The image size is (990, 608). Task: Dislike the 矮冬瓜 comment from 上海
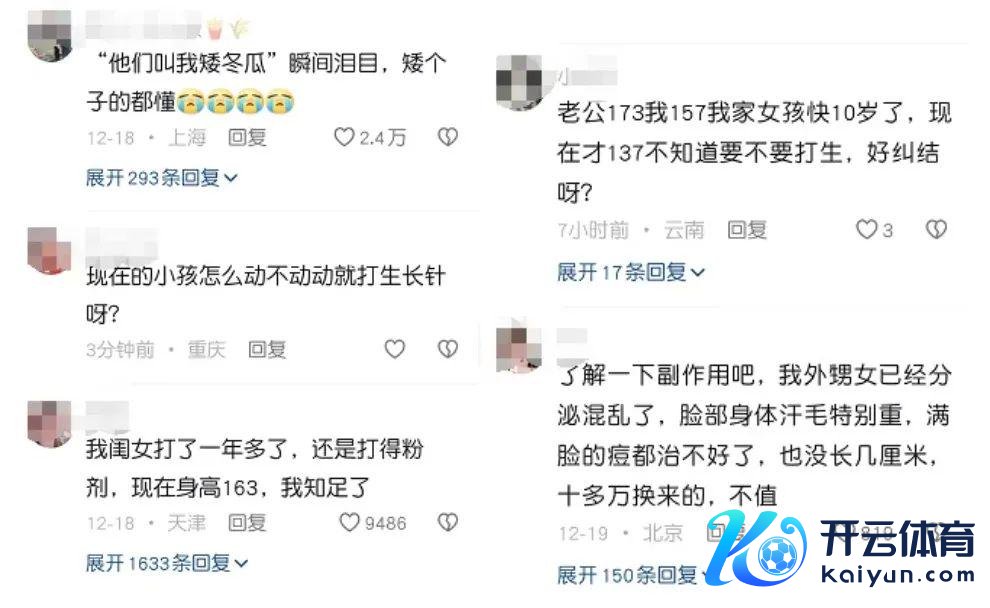(x=448, y=136)
